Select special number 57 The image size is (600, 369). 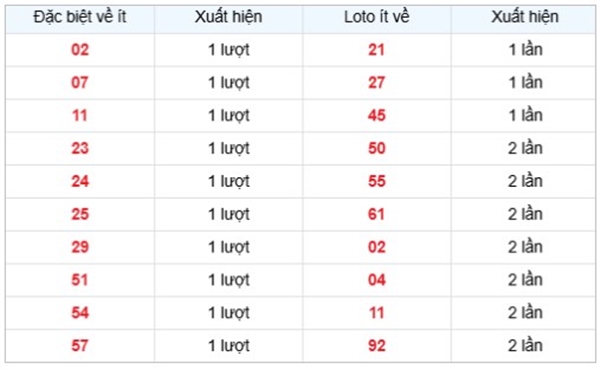coord(80,346)
